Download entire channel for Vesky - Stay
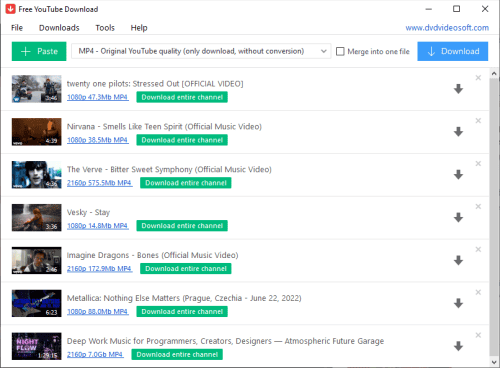The height and width of the screenshot is (368, 500). point(182,226)
